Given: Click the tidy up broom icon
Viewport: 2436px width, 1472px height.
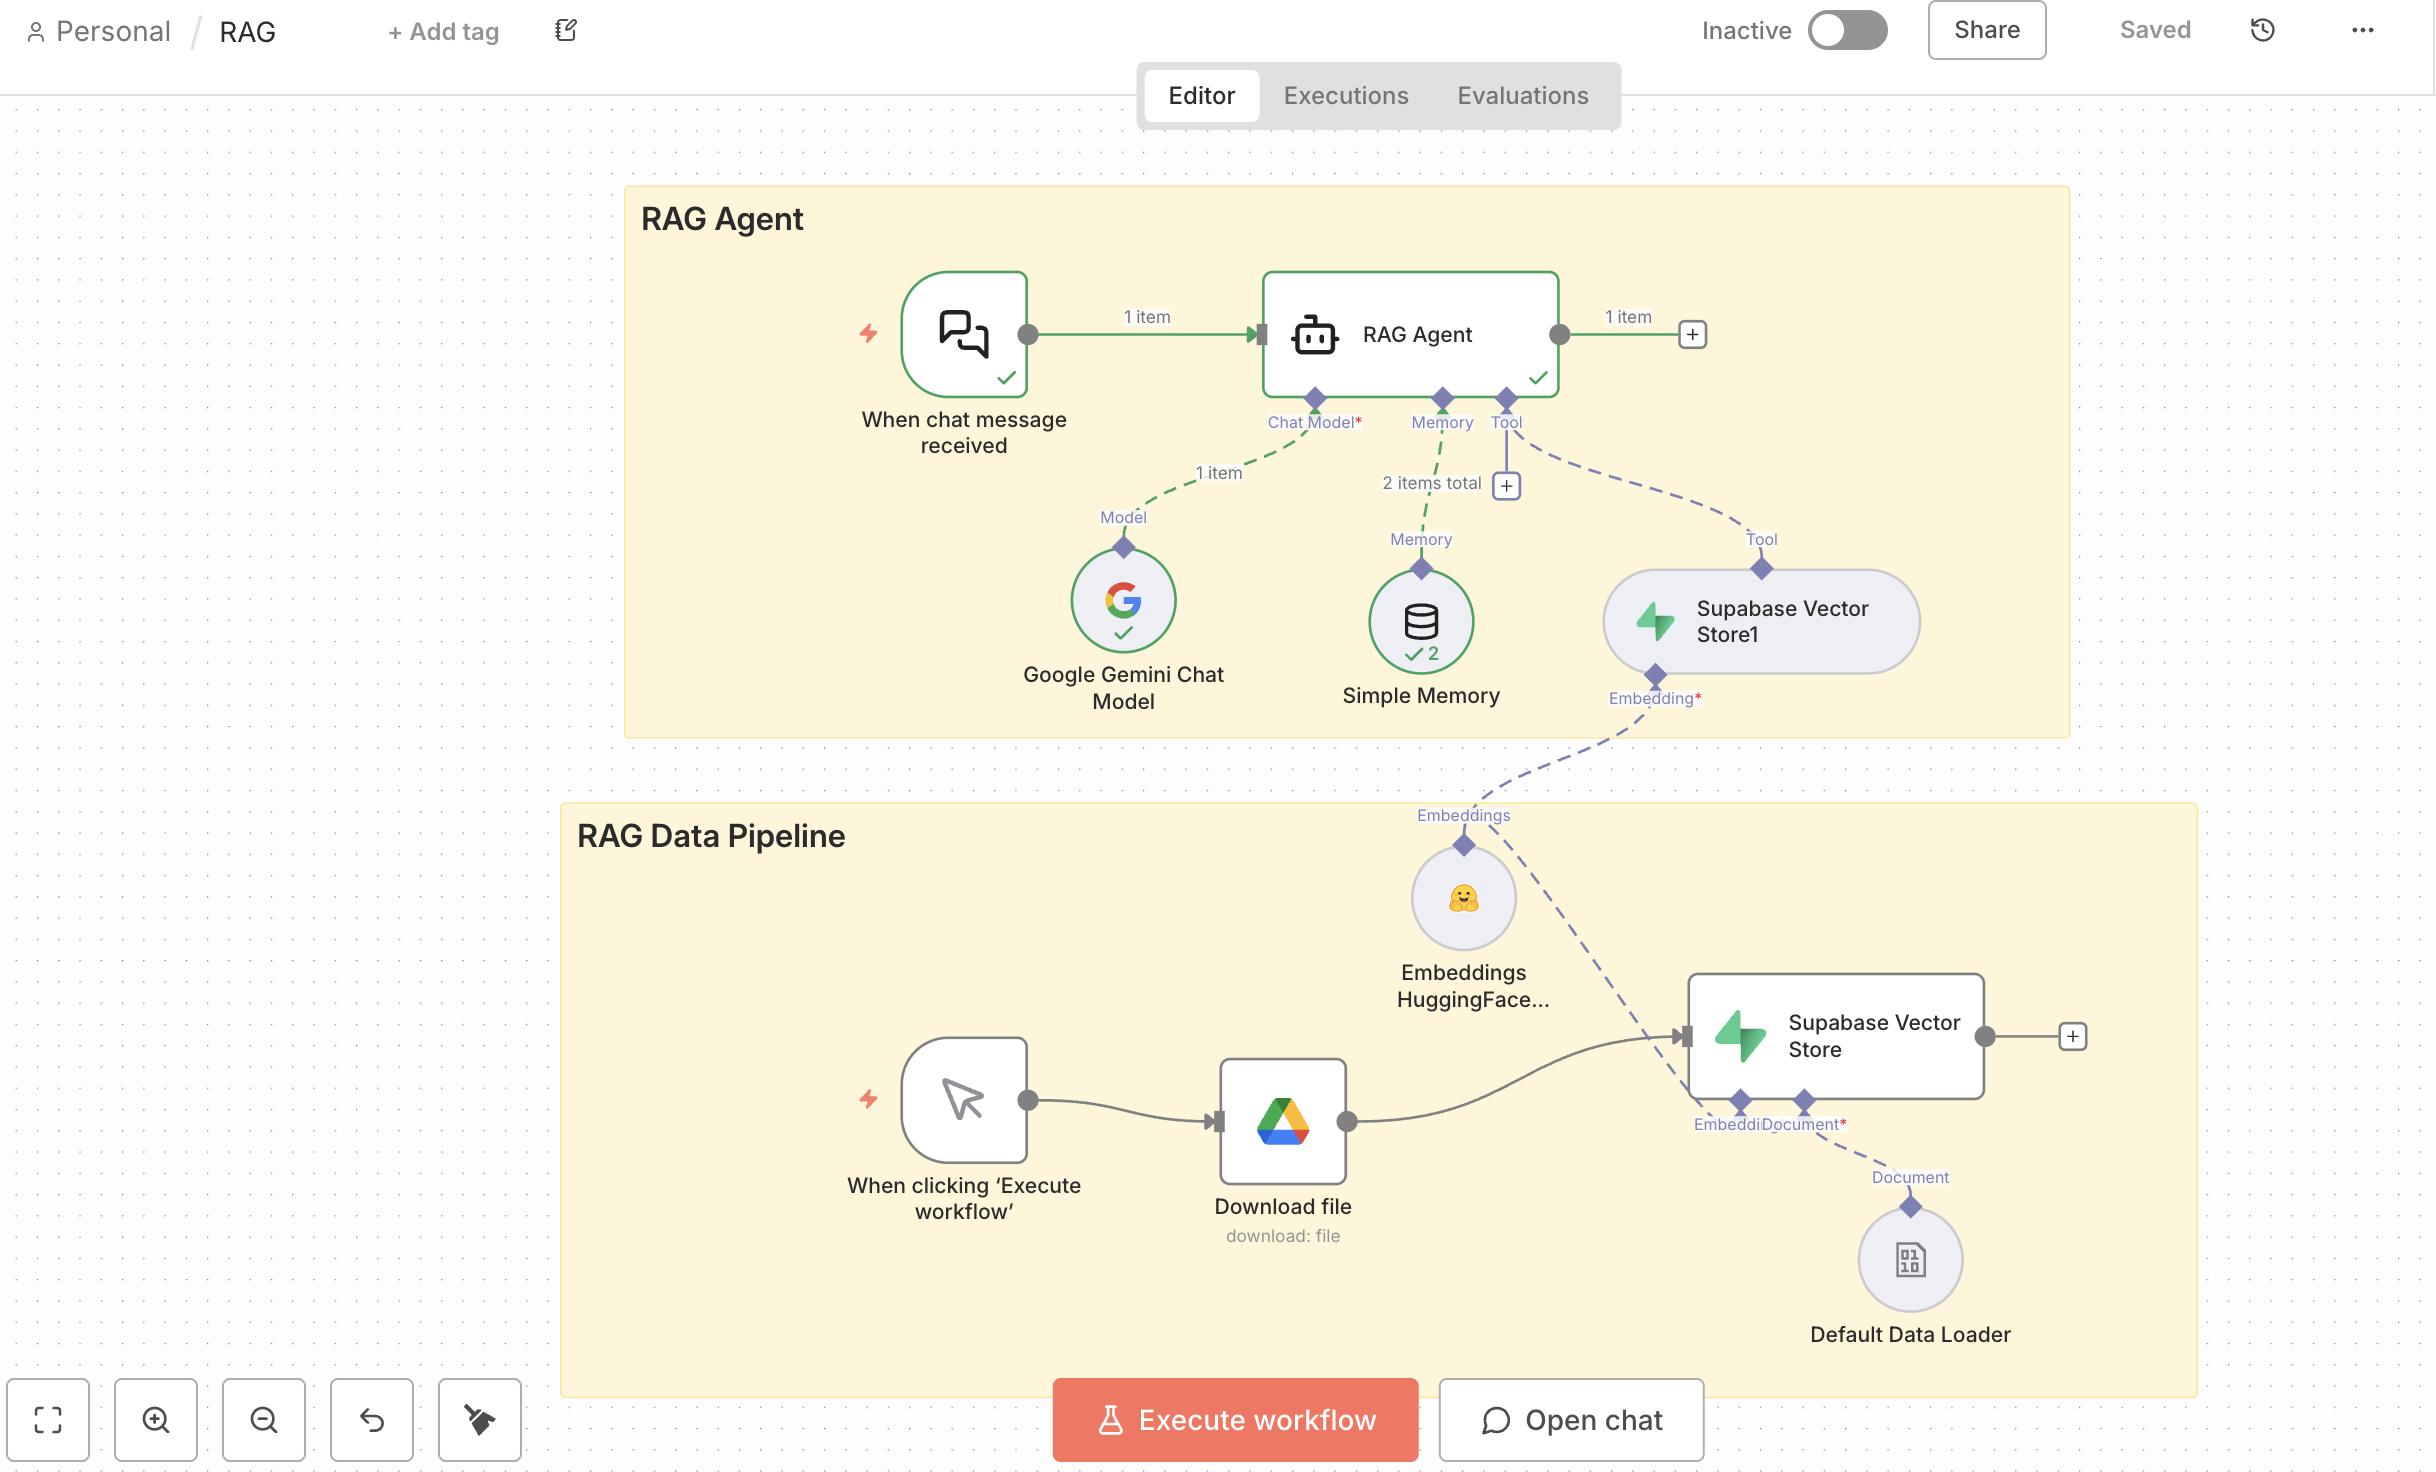Looking at the screenshot, I should coord(480,1419).
